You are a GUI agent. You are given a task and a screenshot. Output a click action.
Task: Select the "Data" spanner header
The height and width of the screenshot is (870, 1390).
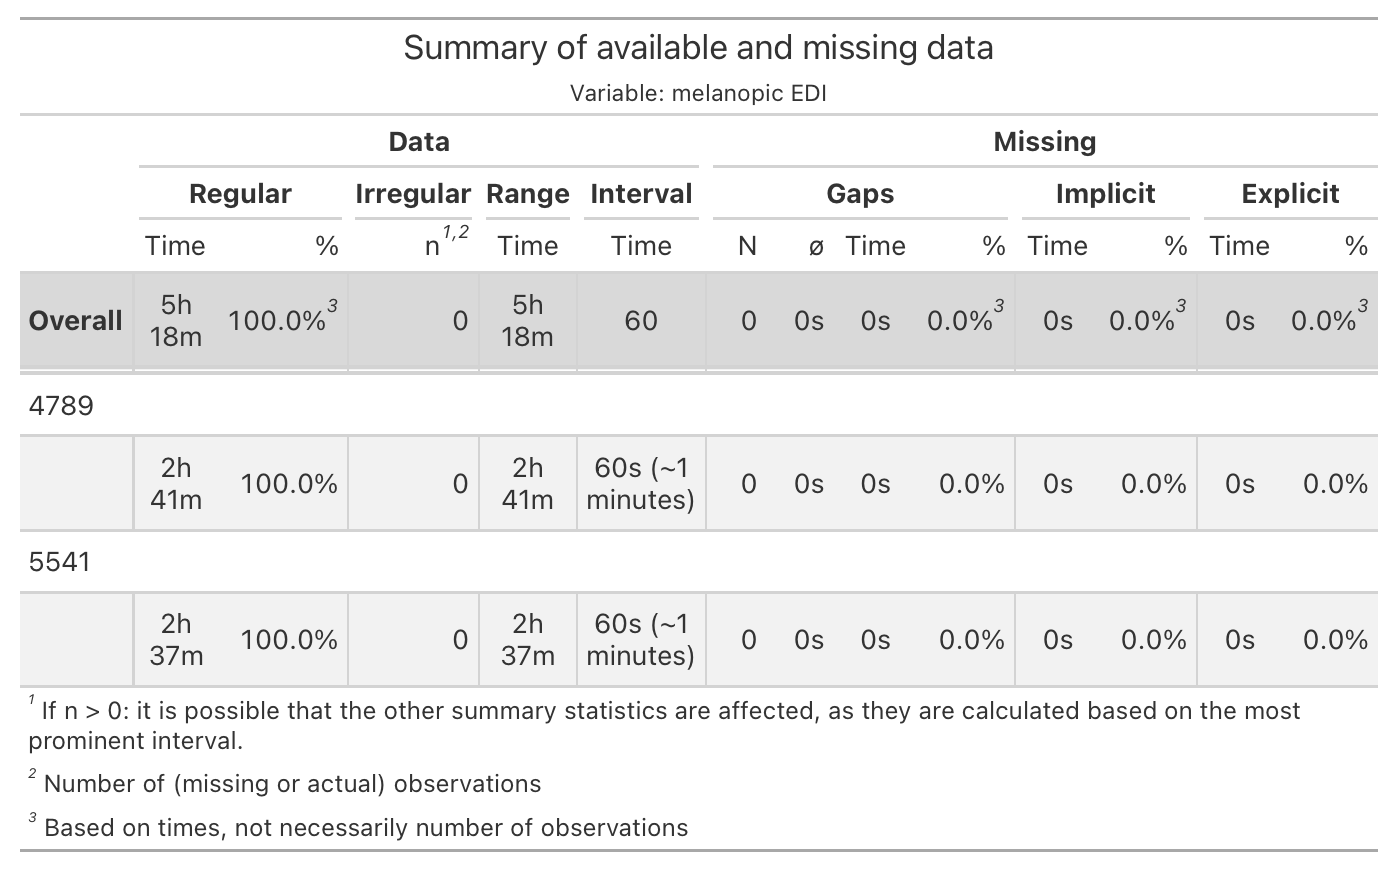click(419, 142)
